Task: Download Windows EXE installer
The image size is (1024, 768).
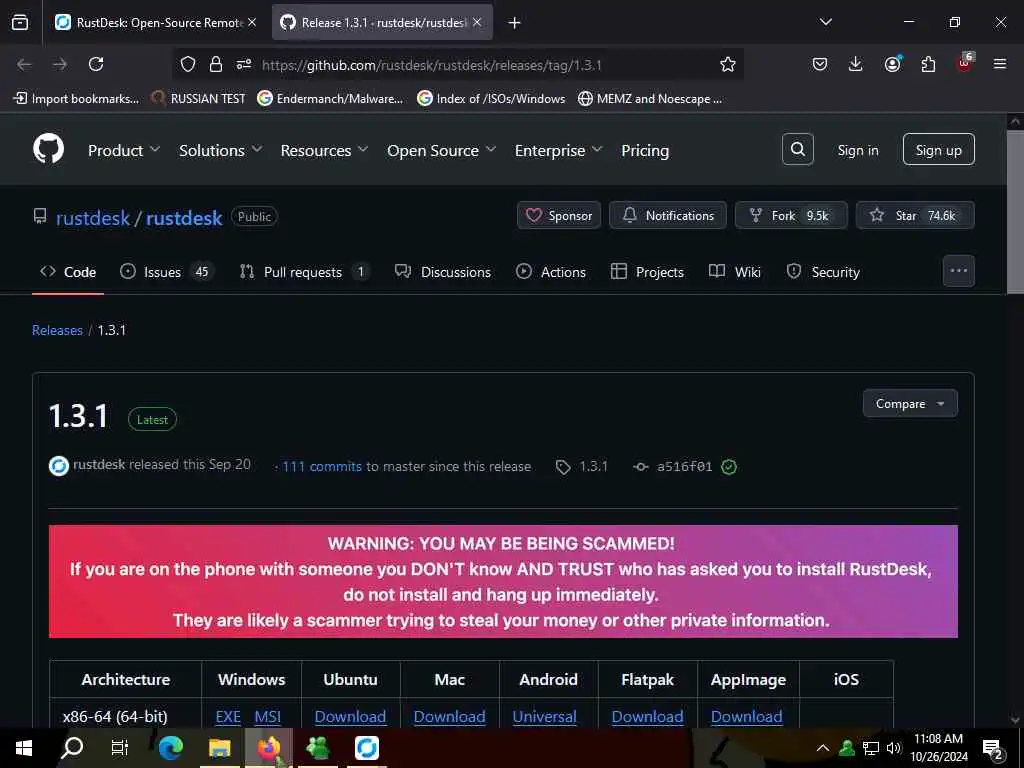Action: pos(228,716)
